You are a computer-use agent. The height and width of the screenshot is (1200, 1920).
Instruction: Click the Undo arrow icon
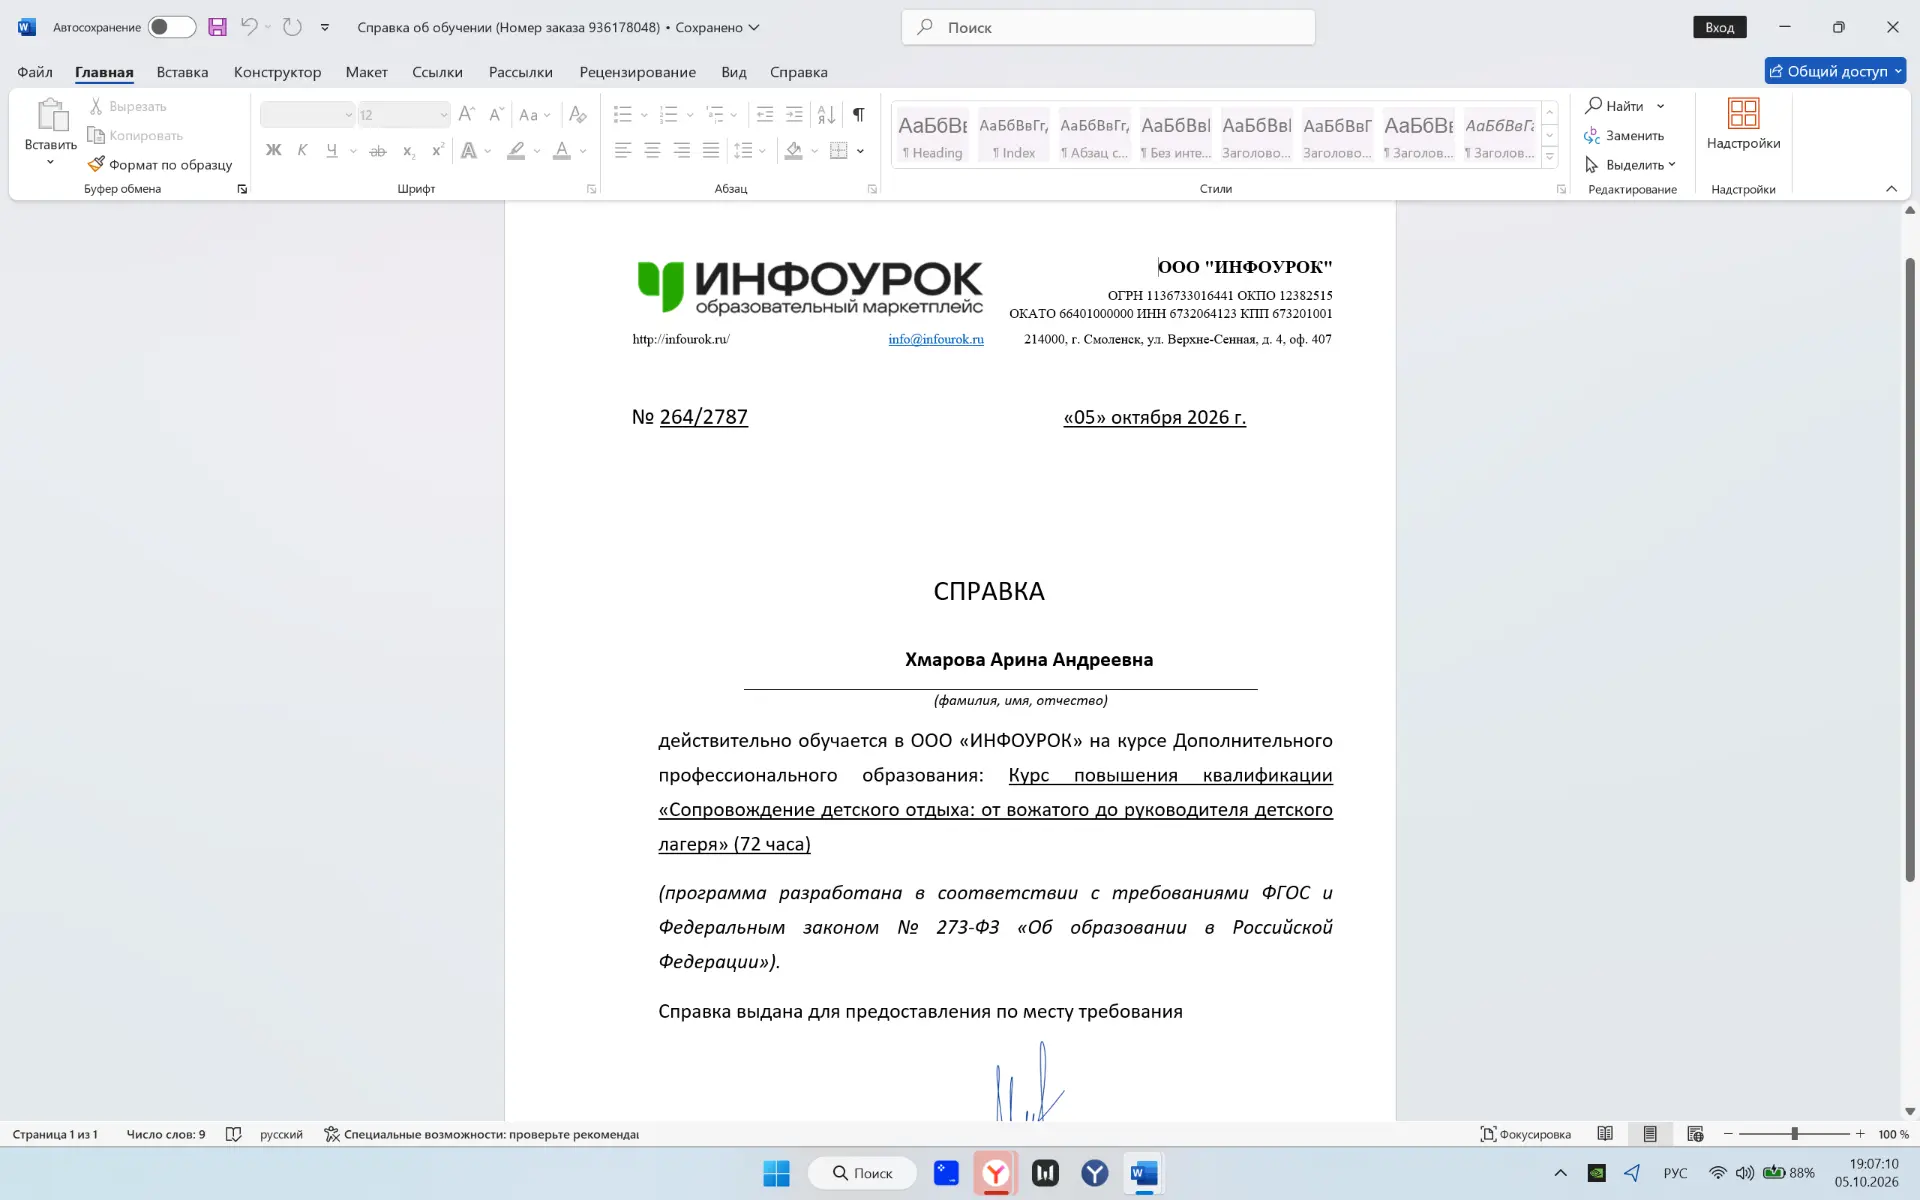tap(249, 27)
